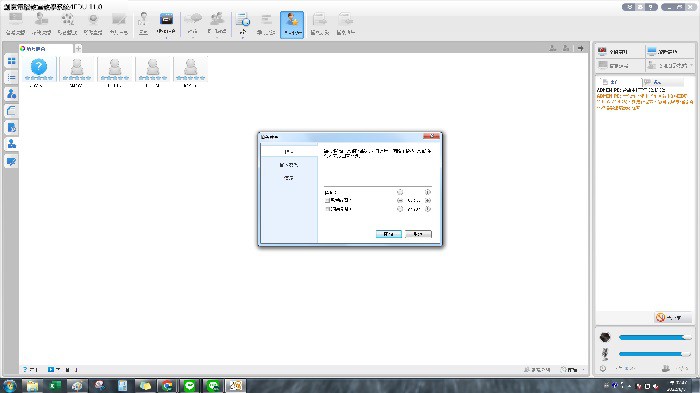Click the blue document icon in the left sidebar
The height and width of the screenshot is (393, 700).
tap(11, 128)
